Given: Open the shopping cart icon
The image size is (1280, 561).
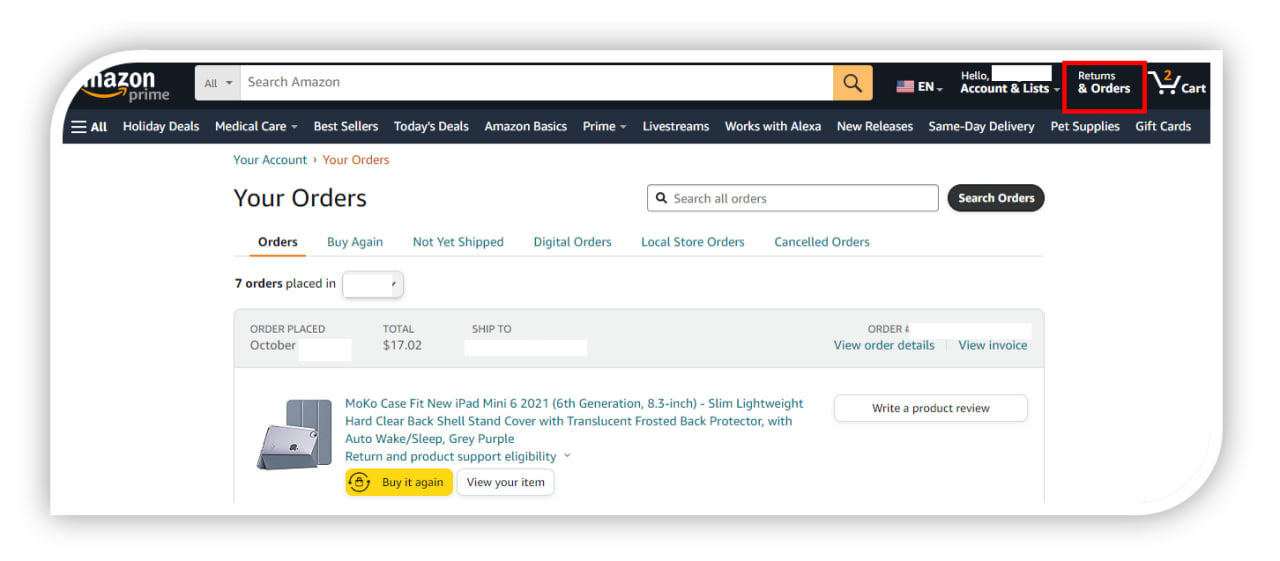Looking at the screenshot, I should (x=1177, y=83).
